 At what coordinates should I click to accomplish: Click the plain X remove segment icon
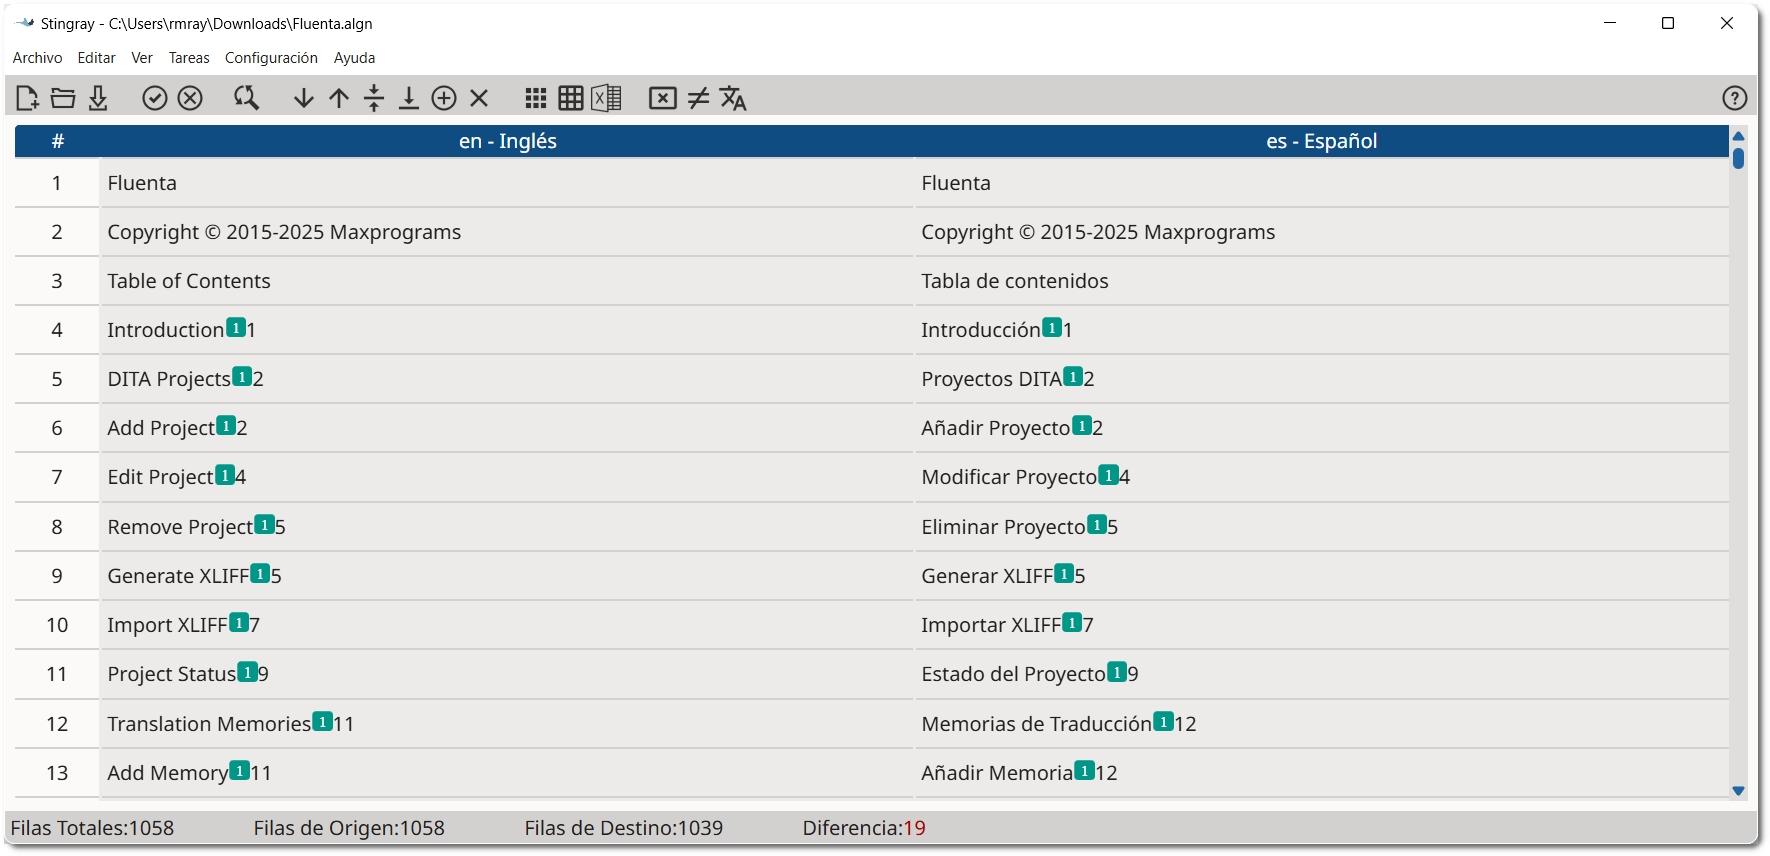point(479,98)
